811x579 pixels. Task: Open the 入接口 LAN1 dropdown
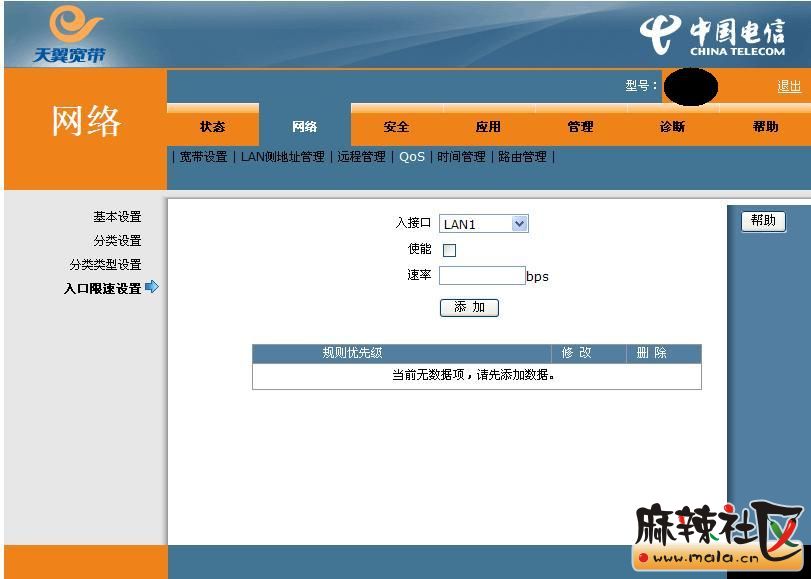pos(483,224)
